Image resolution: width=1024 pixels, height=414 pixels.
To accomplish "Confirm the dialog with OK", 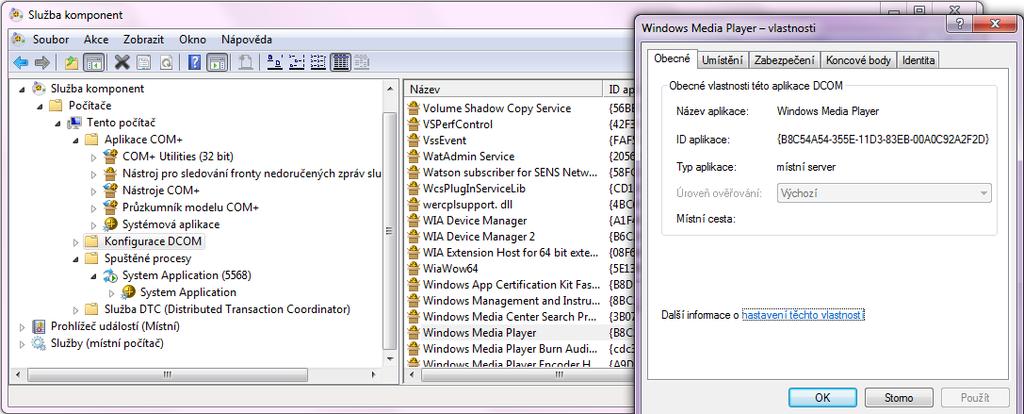I will coord(822,397).
